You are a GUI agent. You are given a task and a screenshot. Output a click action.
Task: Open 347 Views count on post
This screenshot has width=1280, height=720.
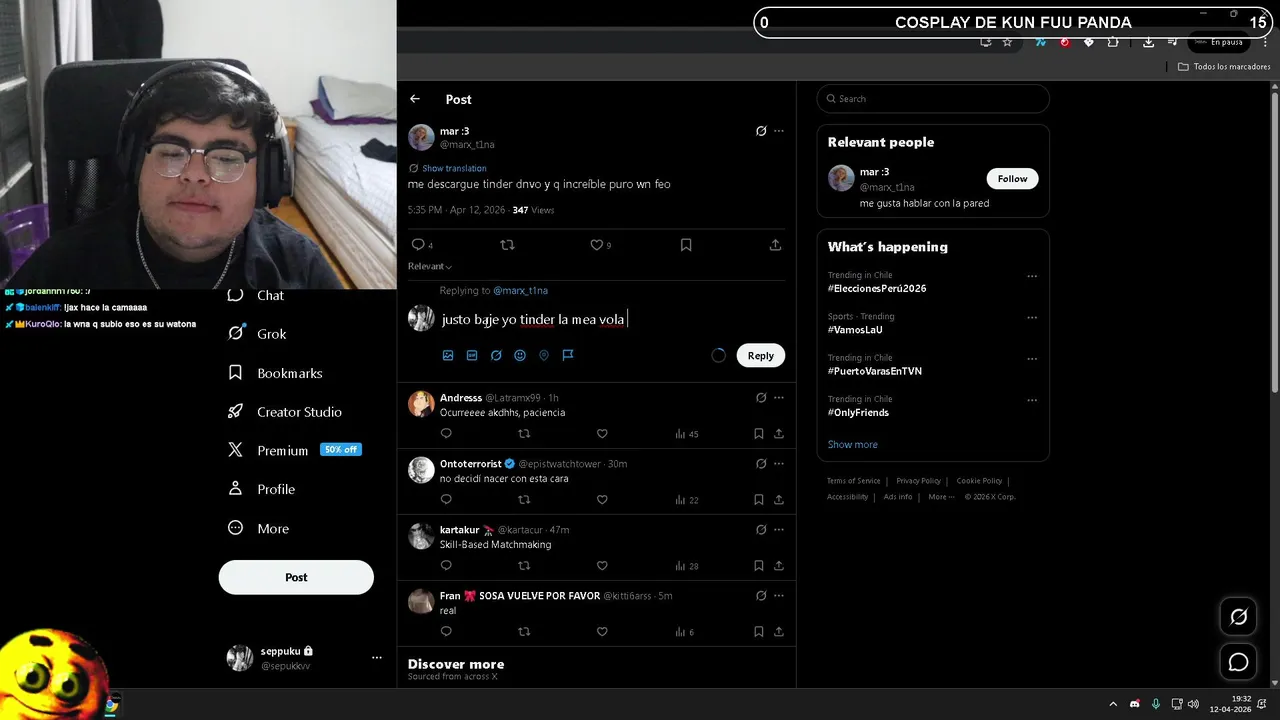point(533,210)
